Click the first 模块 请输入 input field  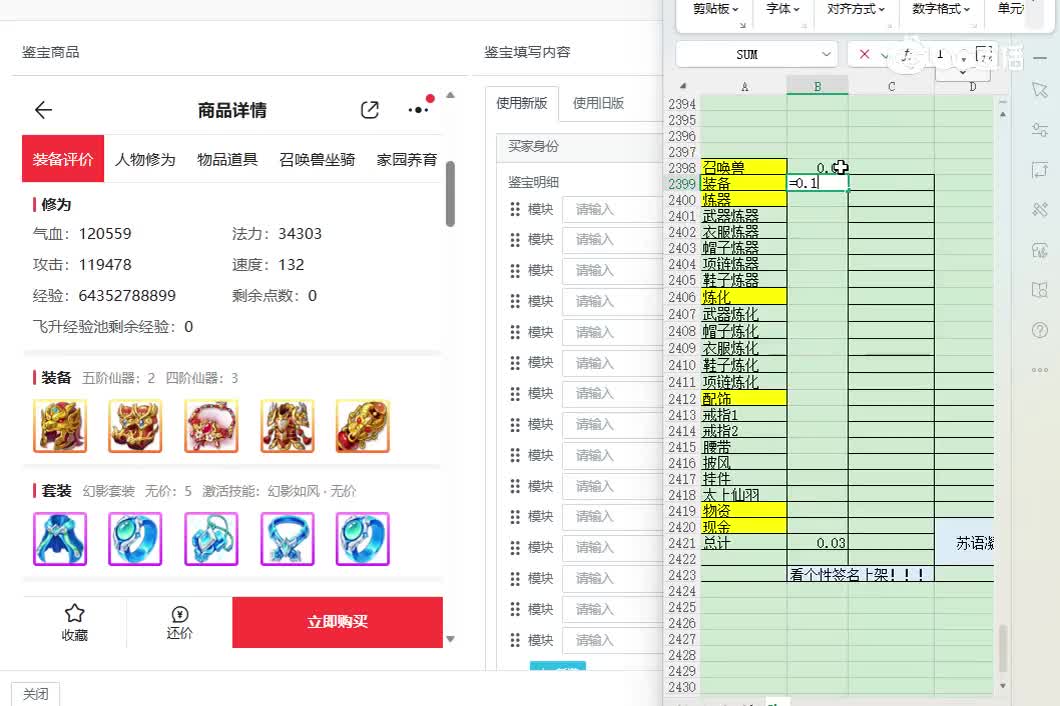click(610, 210)
